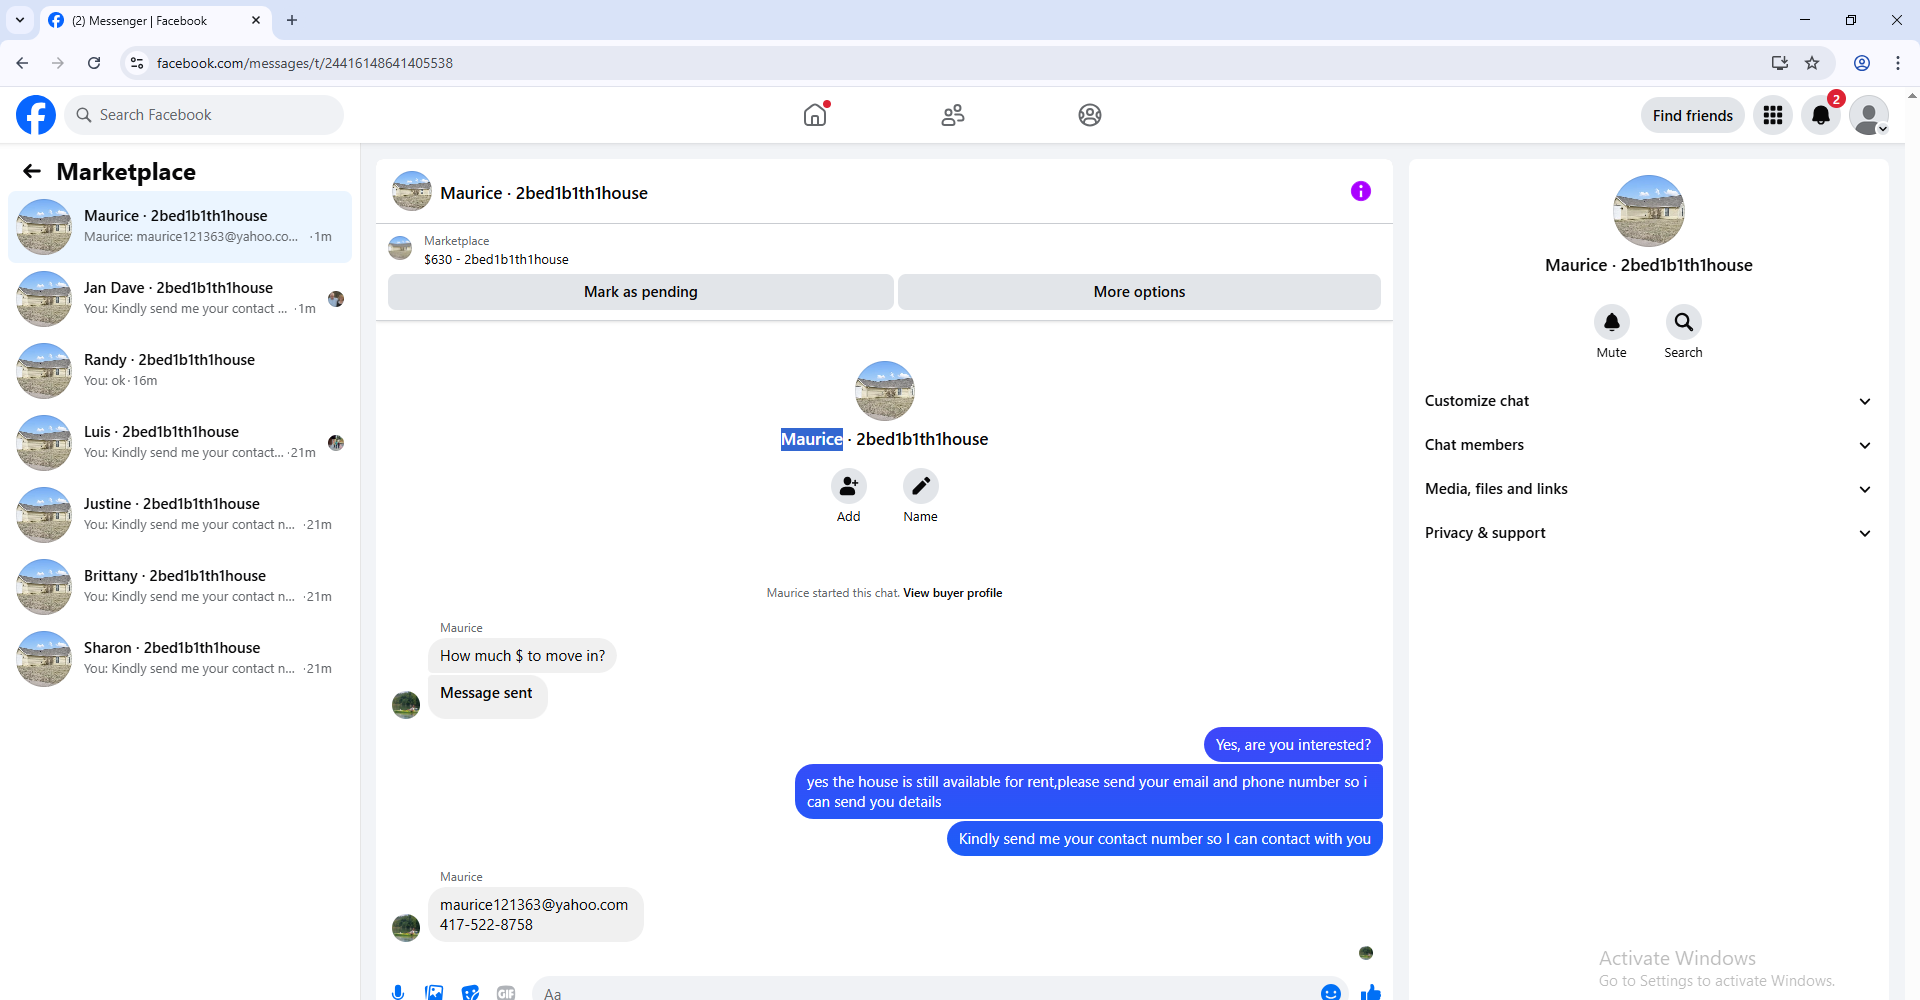The width and height of the screenshot is (1920, 1000).
Task: Search within the conversation
Action: coord(1684,322)
